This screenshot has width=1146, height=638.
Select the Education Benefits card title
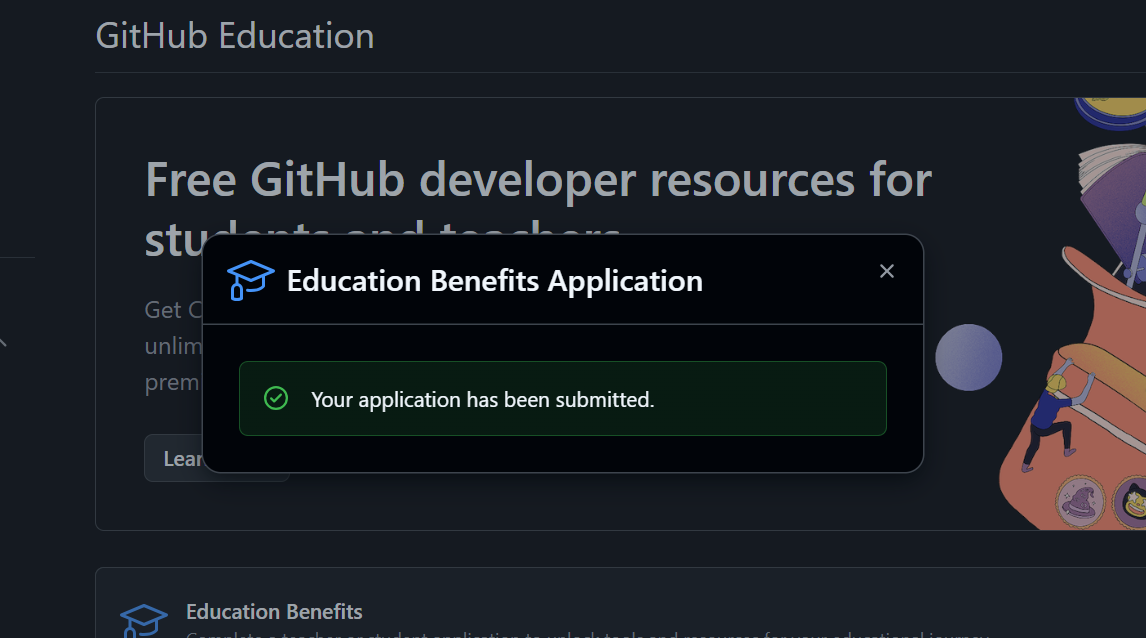point(274,611)
